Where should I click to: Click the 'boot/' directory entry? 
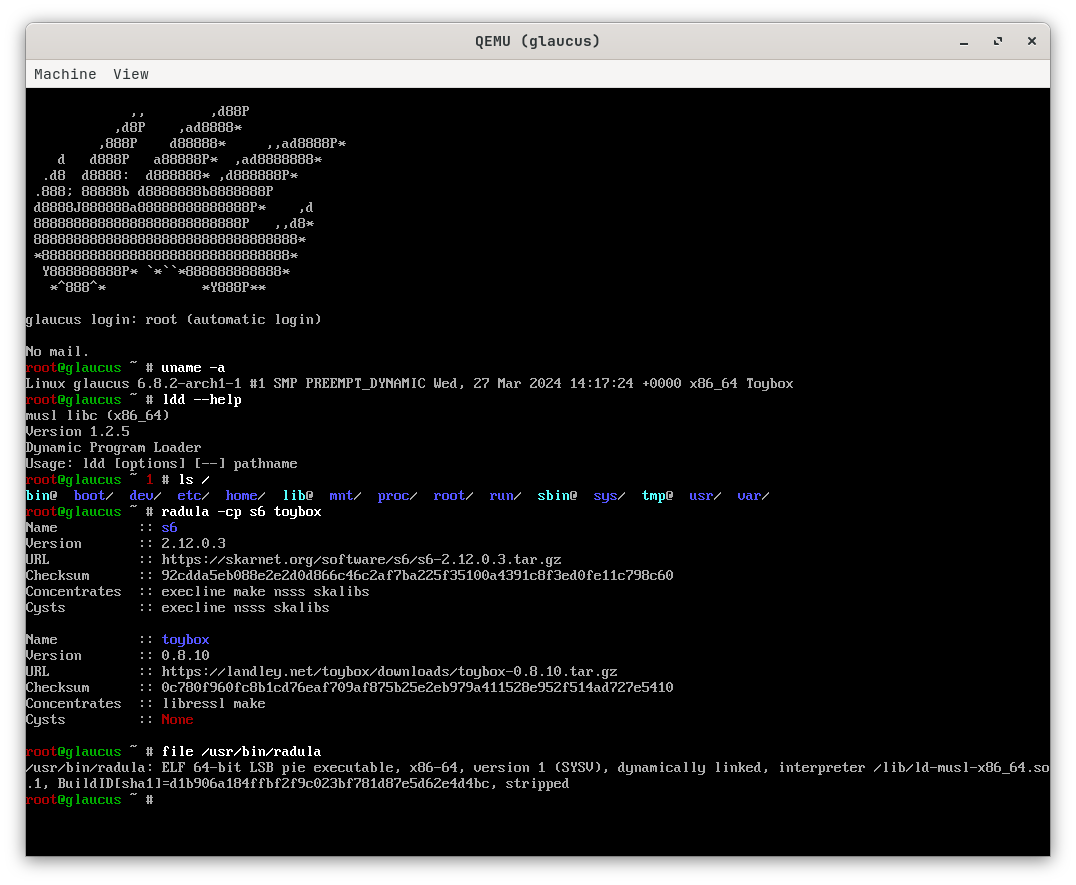[93, 496]
